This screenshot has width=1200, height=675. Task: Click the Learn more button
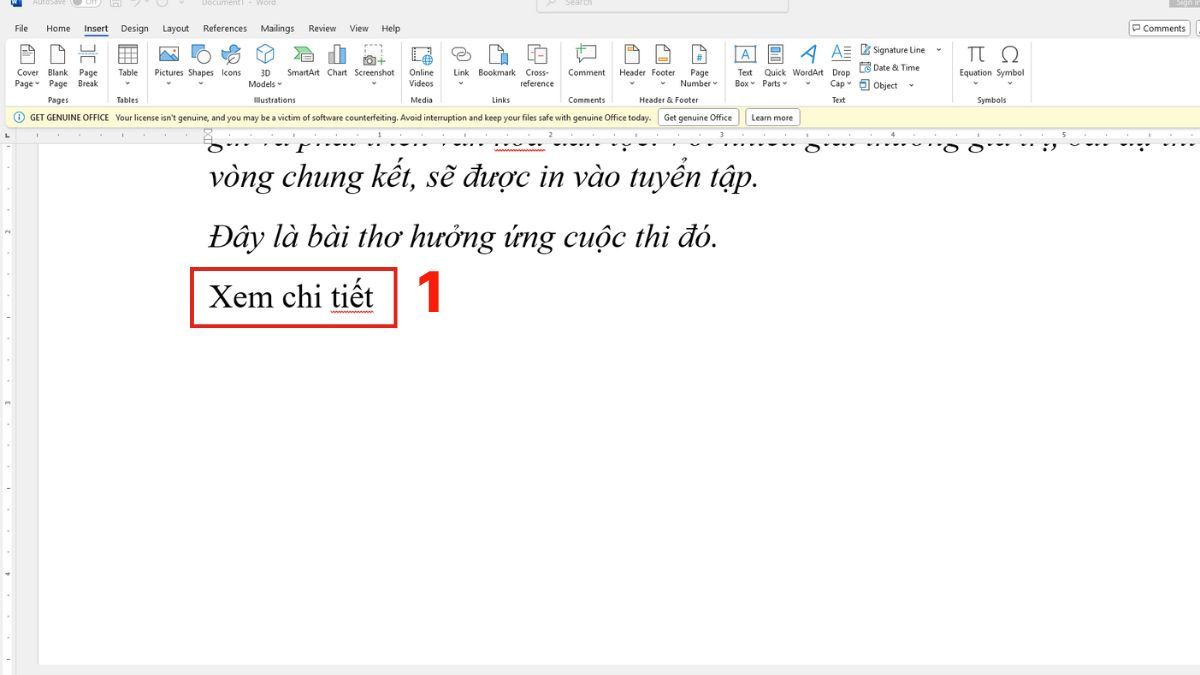pyautogui.click(x=772, y=117)
